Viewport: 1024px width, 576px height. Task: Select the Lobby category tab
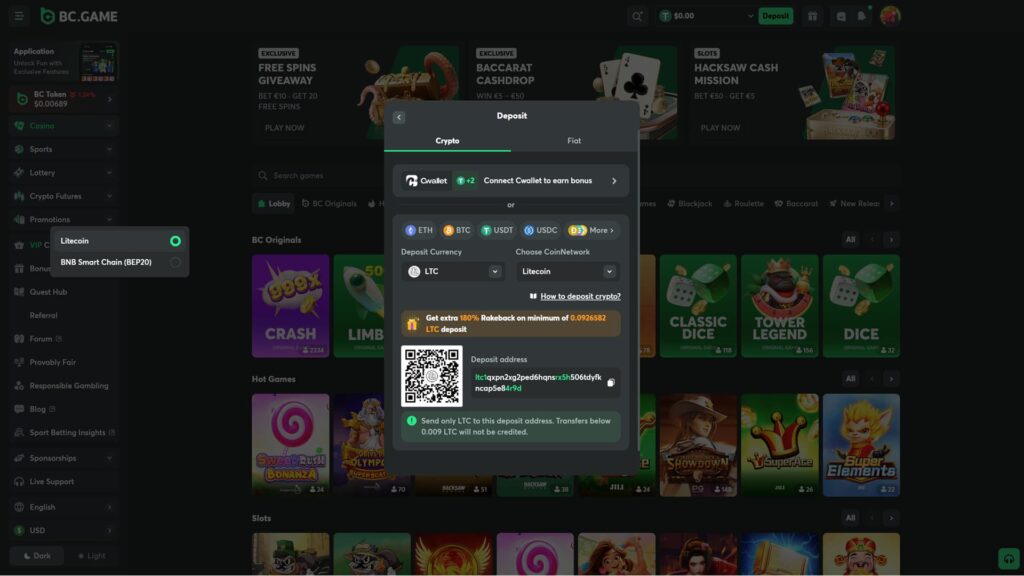pos(274,204)
